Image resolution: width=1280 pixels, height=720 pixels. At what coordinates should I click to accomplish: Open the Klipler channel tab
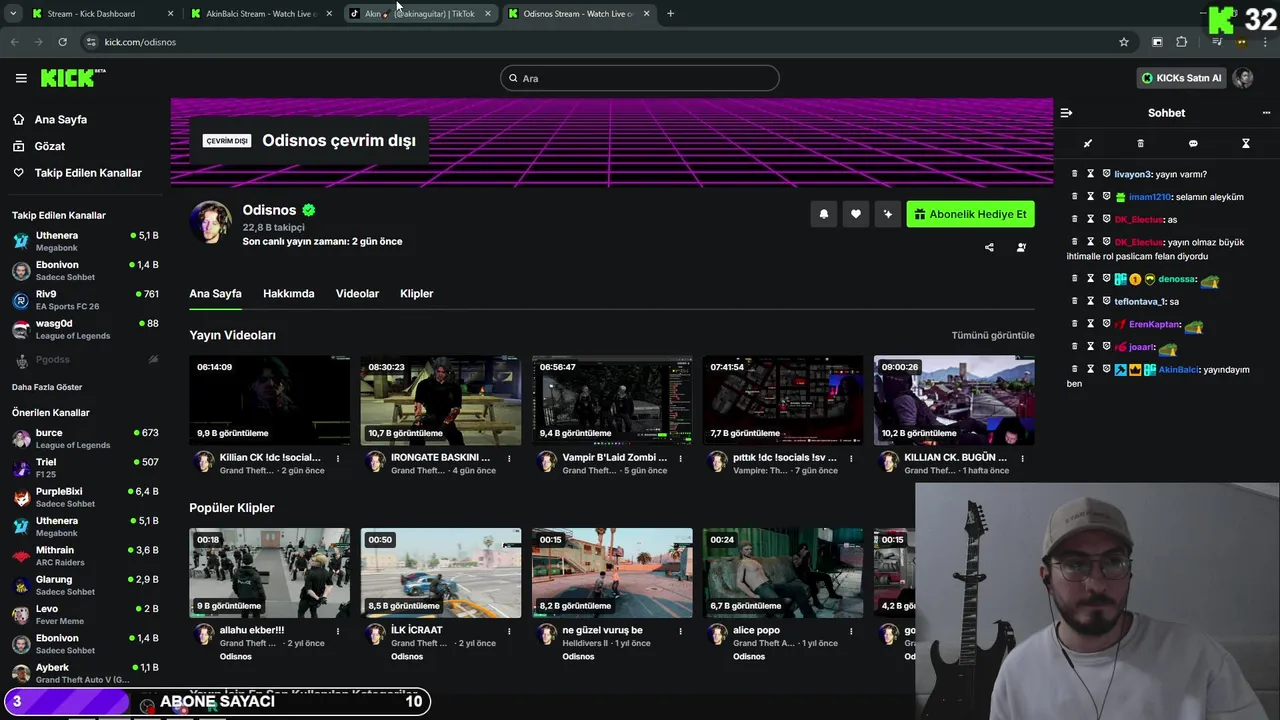pyautogui.click(x=416, y=293)
